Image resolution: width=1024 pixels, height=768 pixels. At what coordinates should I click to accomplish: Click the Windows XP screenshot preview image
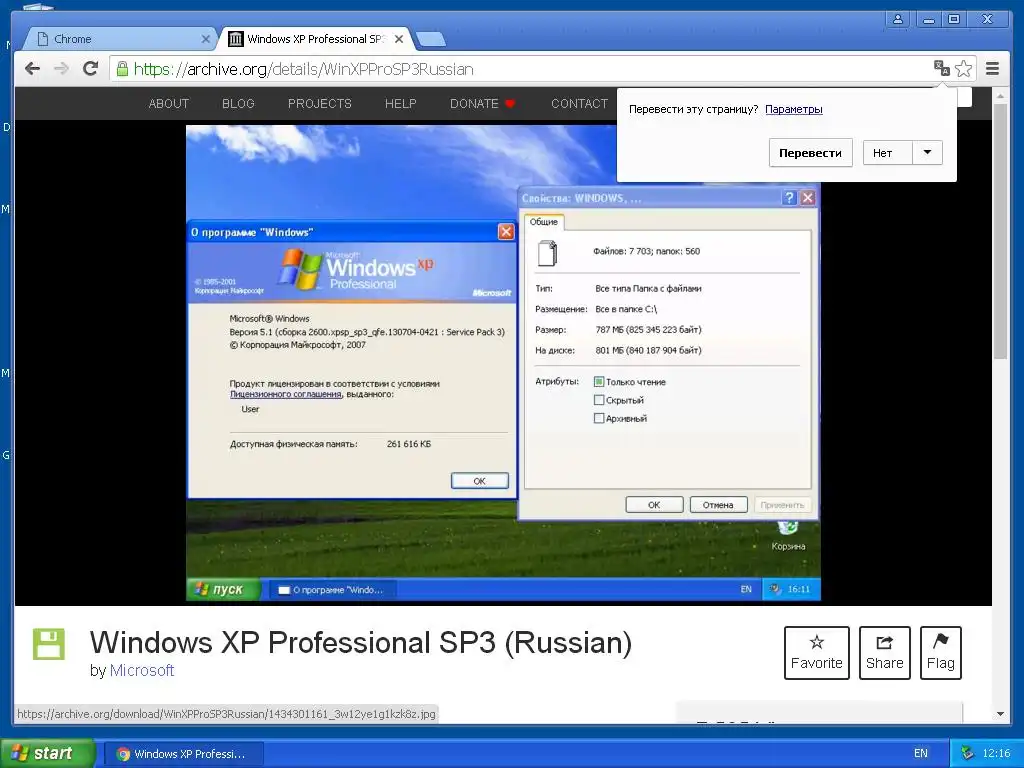click(x=503, y=363)
